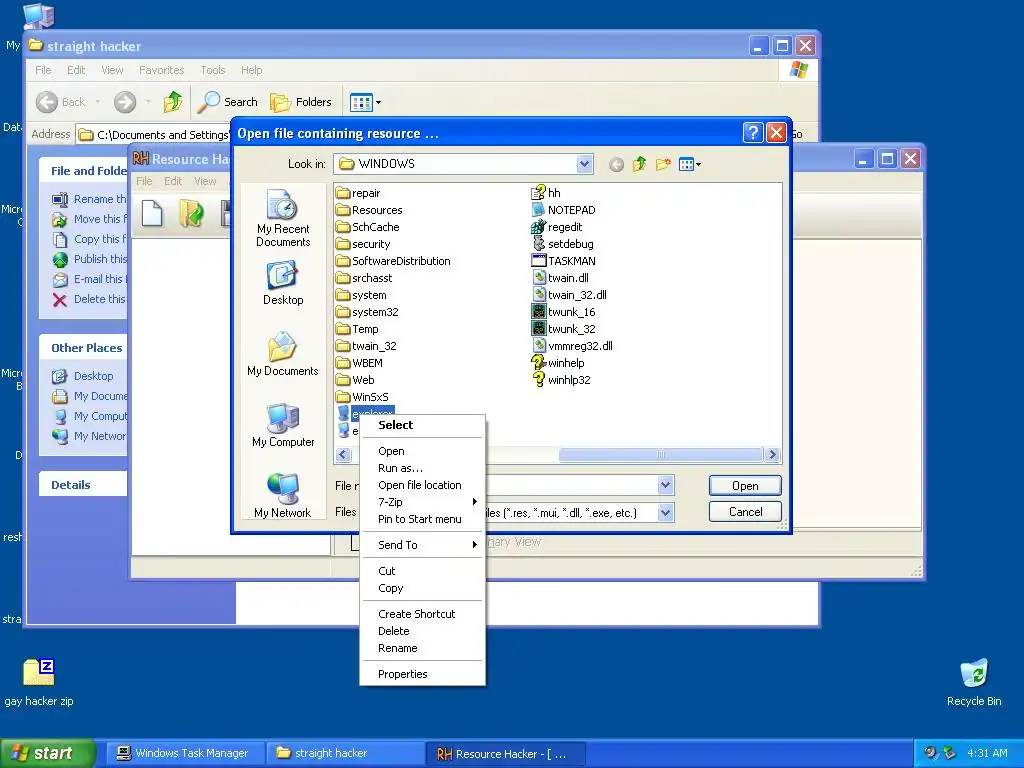Open View Menu button in Open dialog

click(690, 164)
